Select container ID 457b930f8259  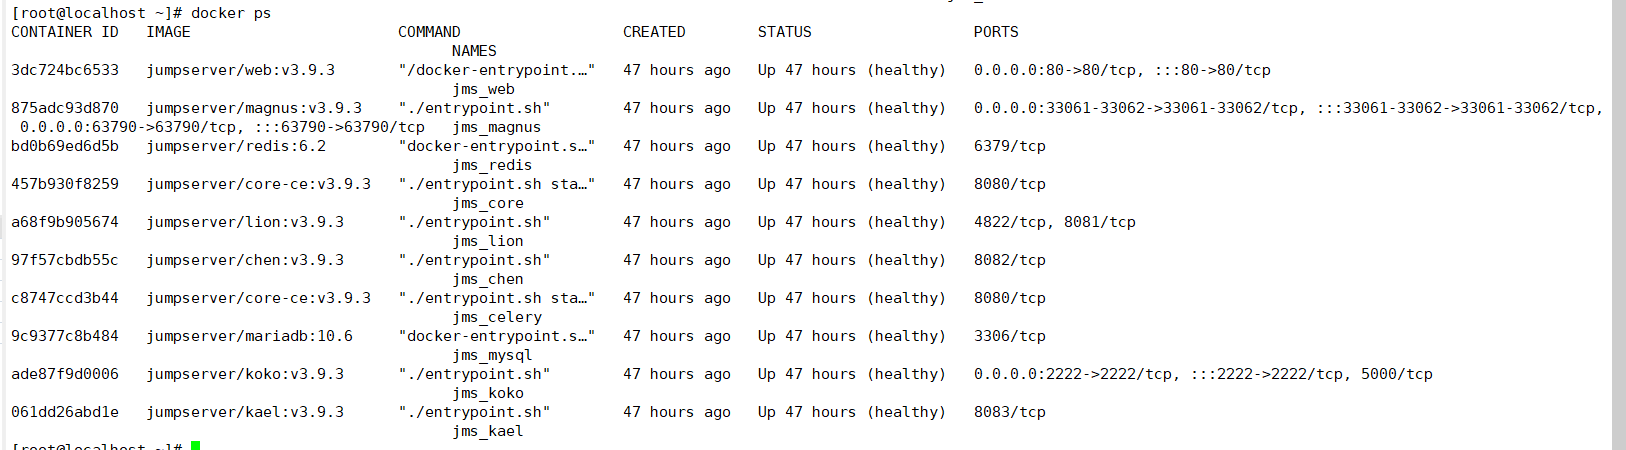click(65, 184)
